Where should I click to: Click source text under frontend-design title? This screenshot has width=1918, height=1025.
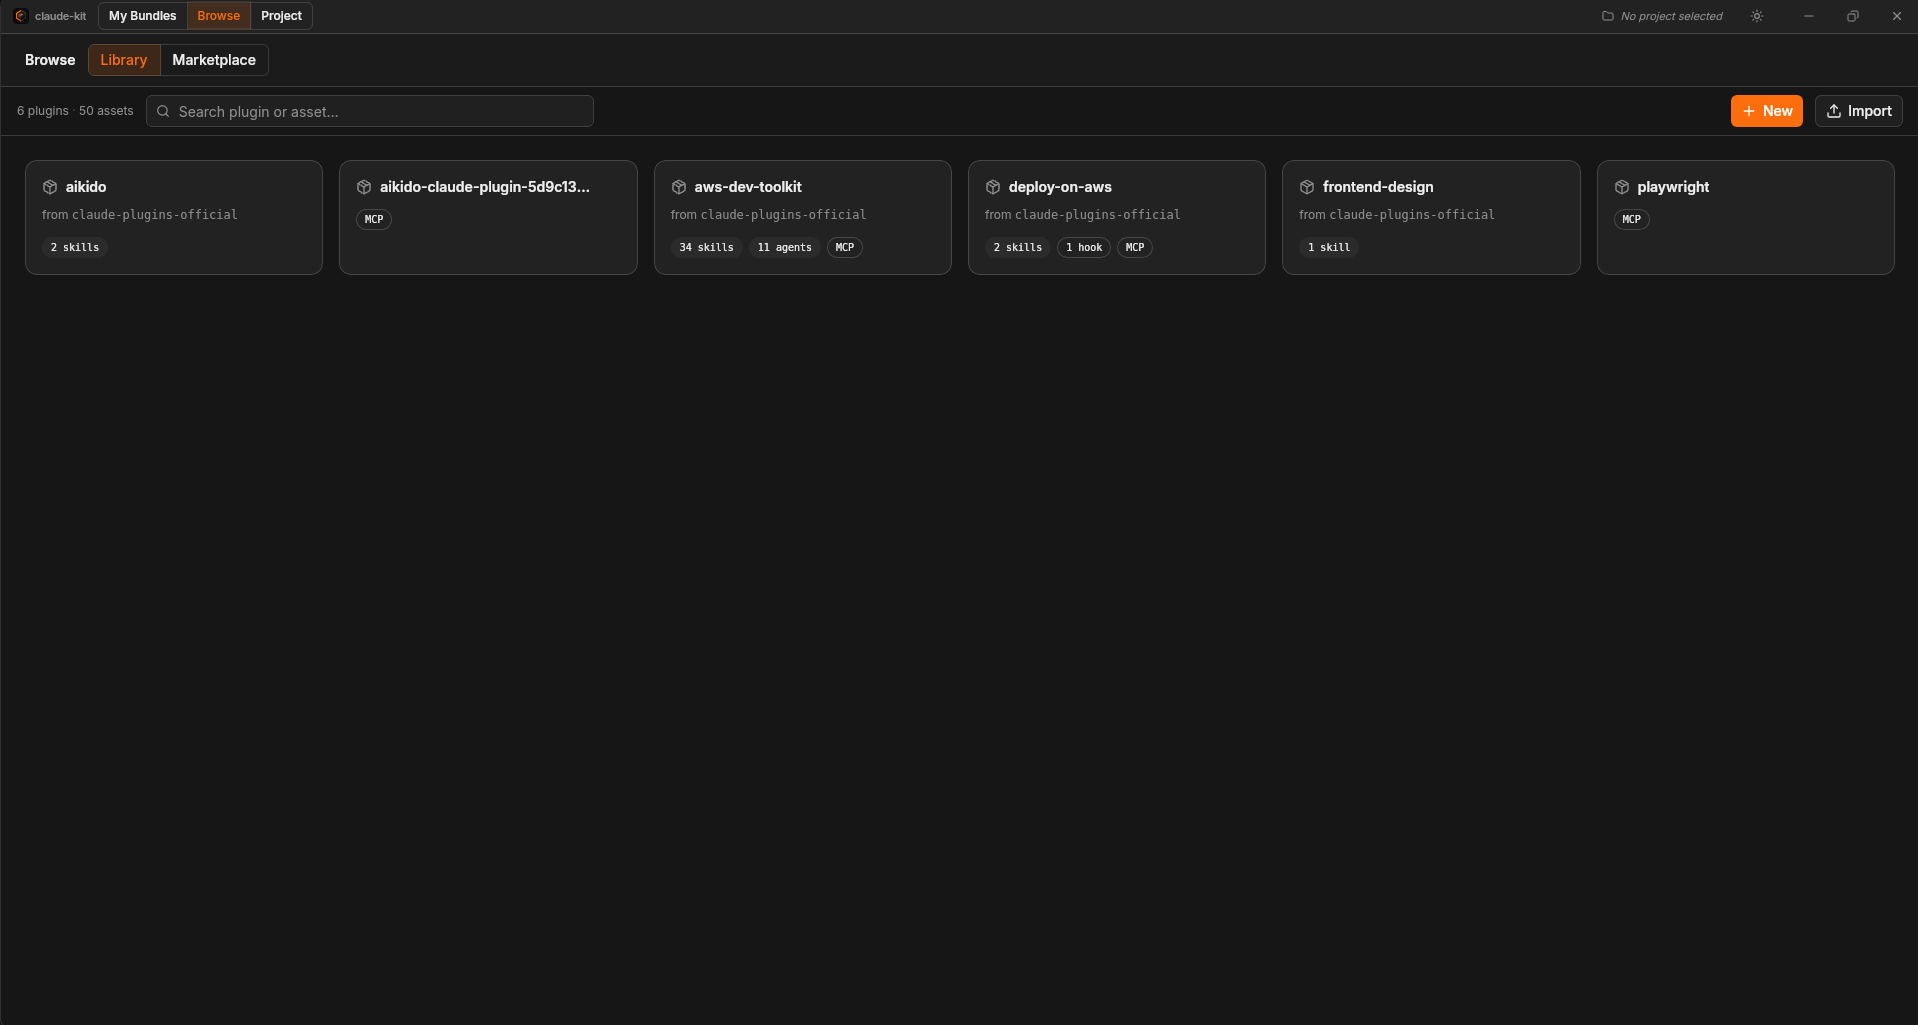tap(1397, 215)
